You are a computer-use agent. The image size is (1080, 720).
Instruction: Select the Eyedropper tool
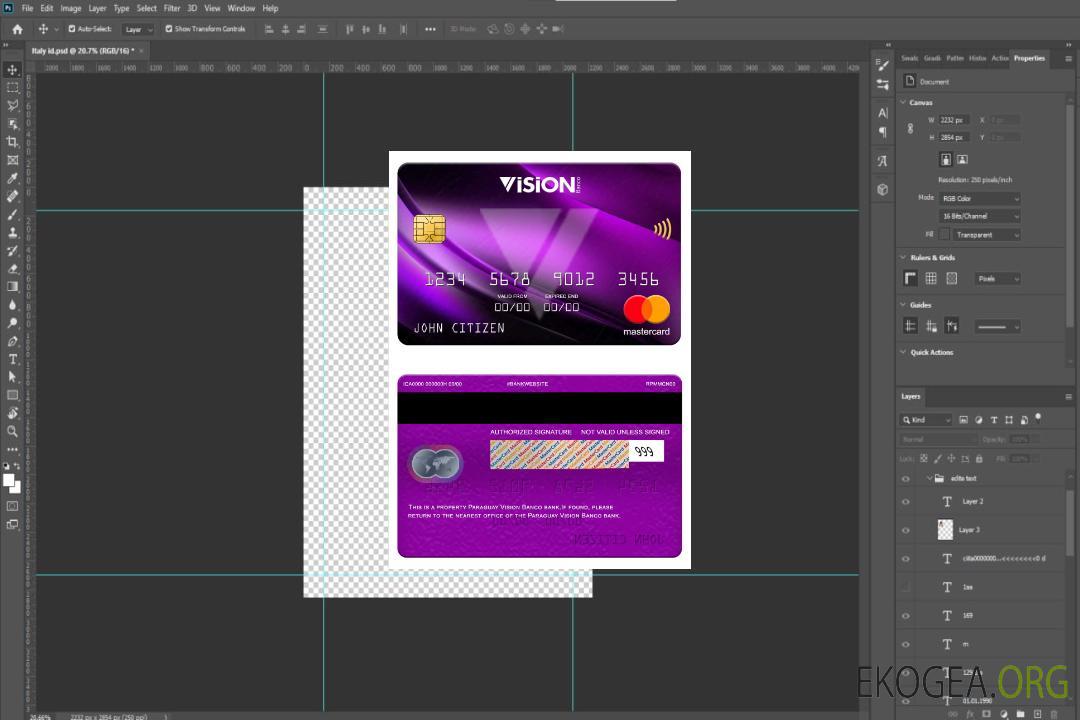[x=12, y=178]
